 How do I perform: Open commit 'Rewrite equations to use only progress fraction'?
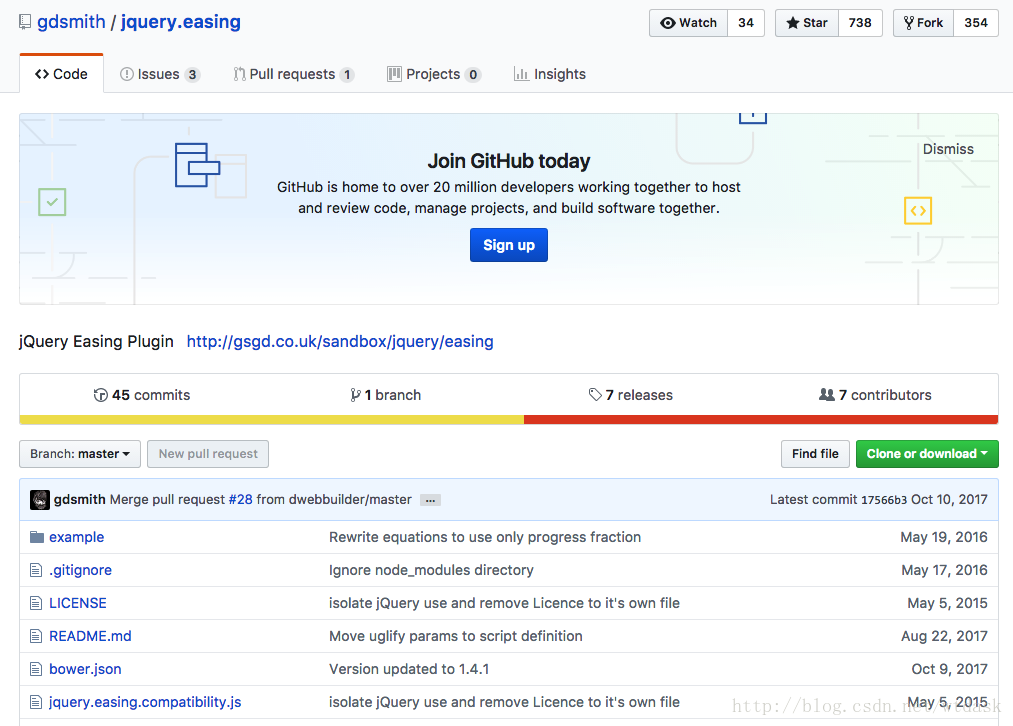[485, 537]
